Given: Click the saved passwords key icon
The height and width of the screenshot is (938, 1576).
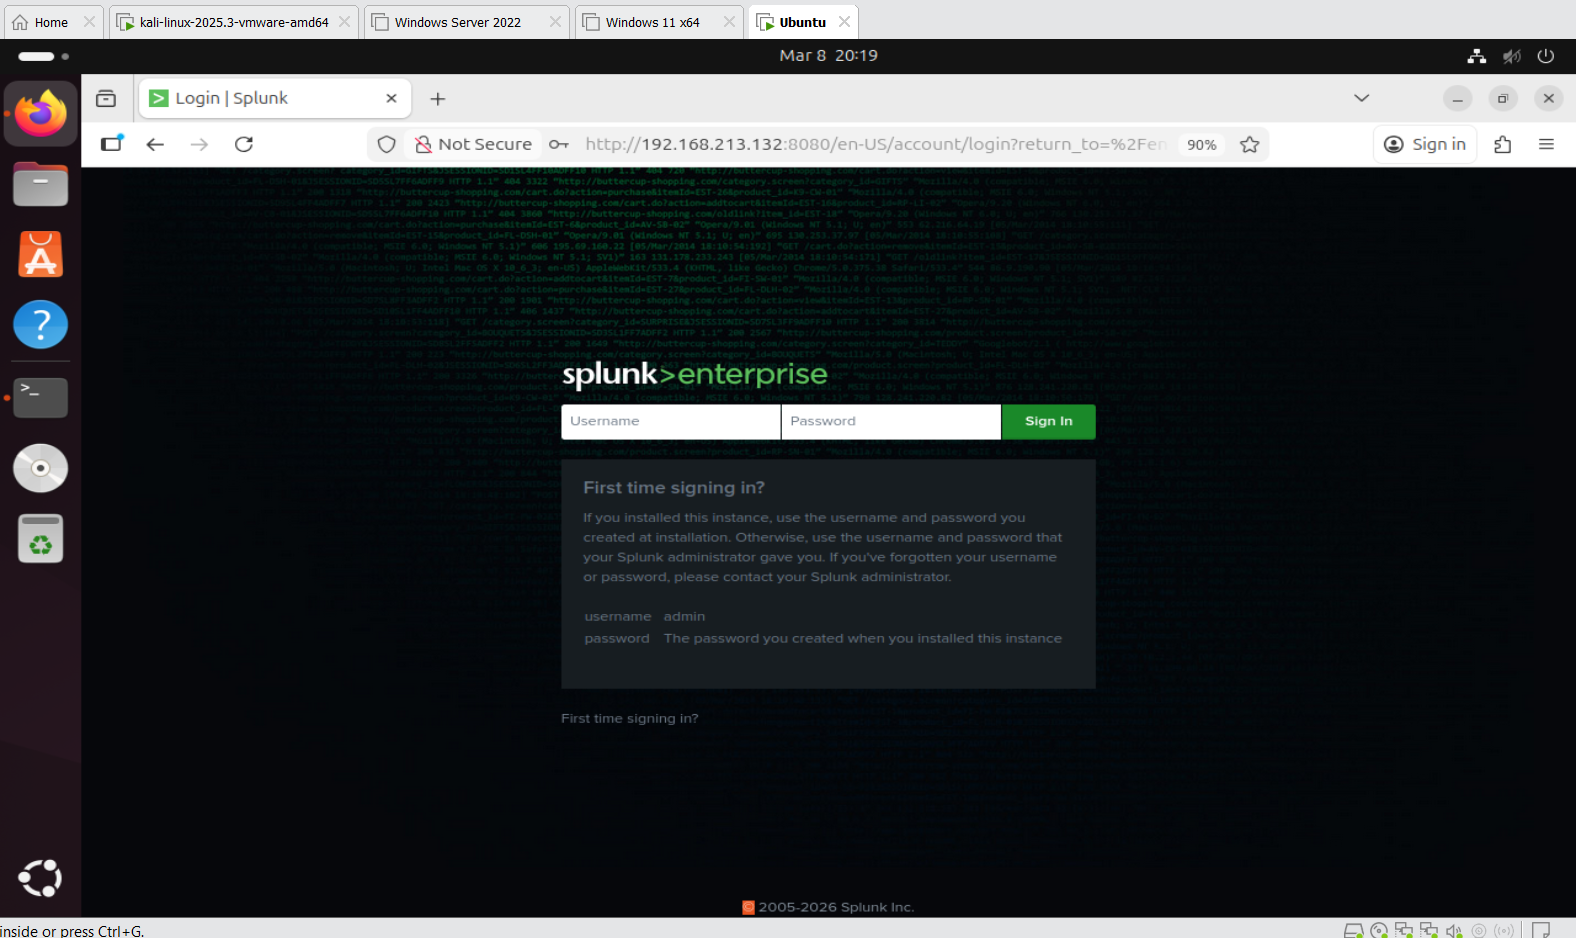Looking at the screenshot, I should pyautogui.click(x=559, y=144).
